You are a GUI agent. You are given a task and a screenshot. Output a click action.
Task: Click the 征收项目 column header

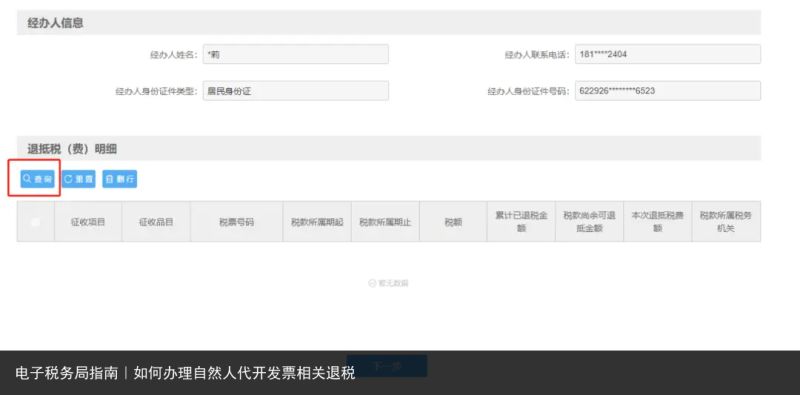click(88, 222)
